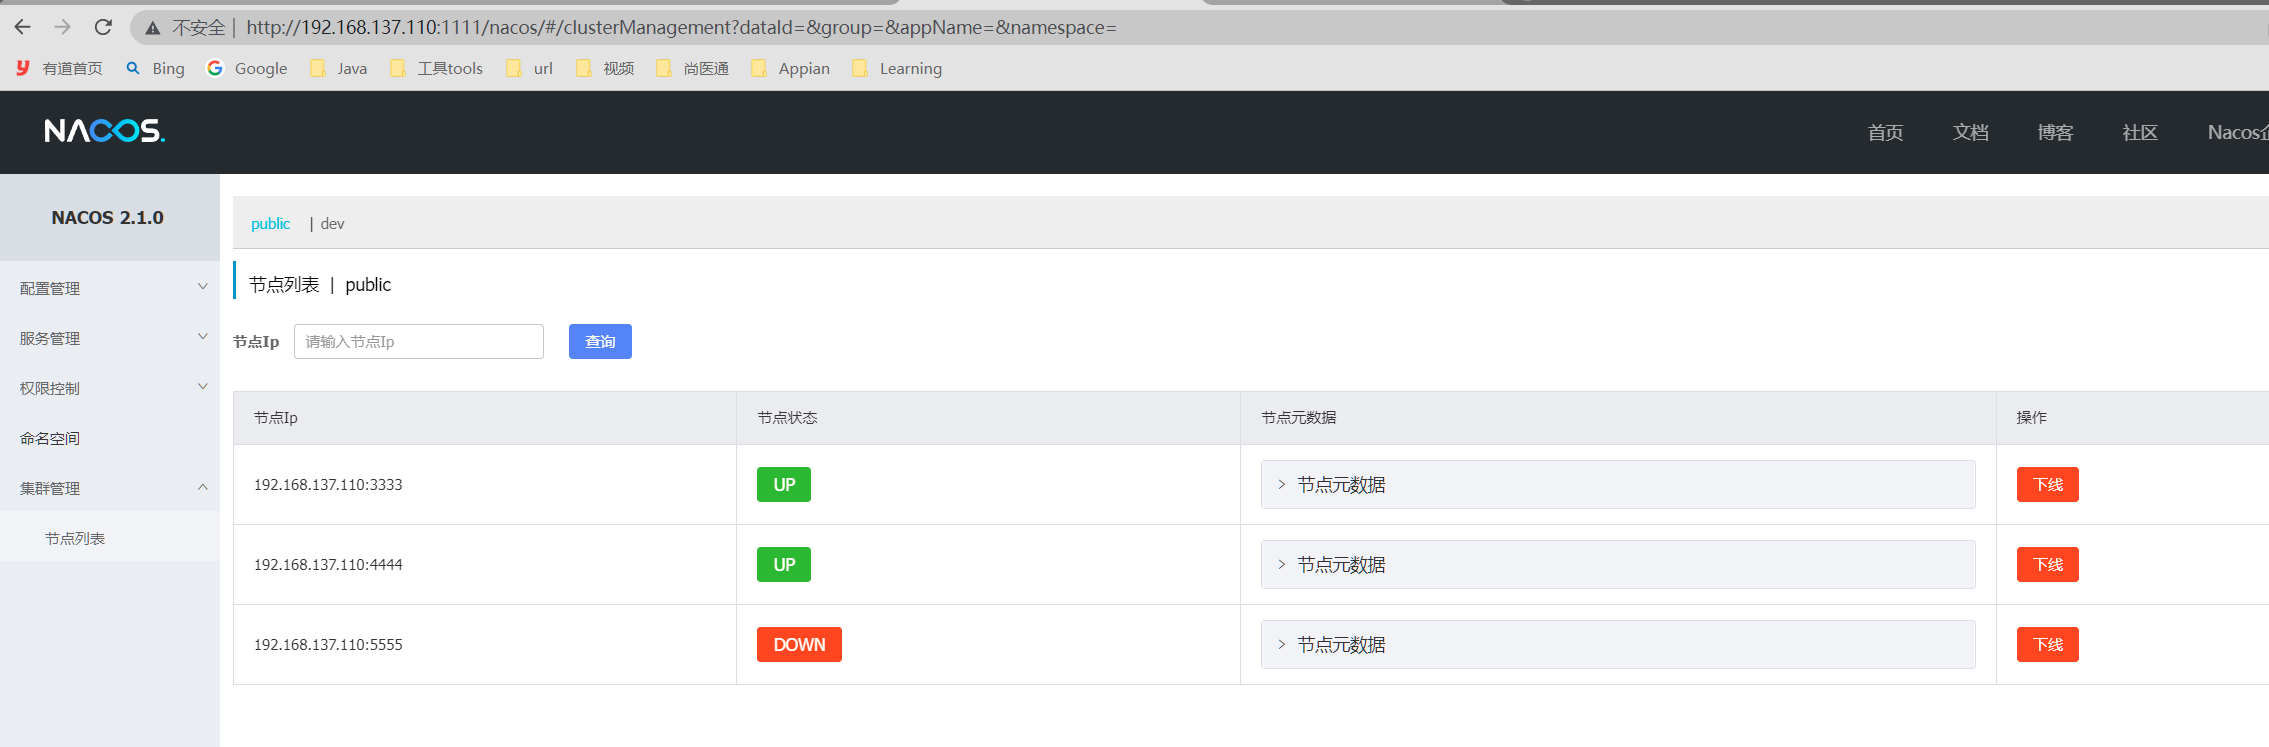This screenshot has height=747, width=2269.
Task: Open the Learning bookmarks folder
Action: pyautogui.click(x=897, y=68)
